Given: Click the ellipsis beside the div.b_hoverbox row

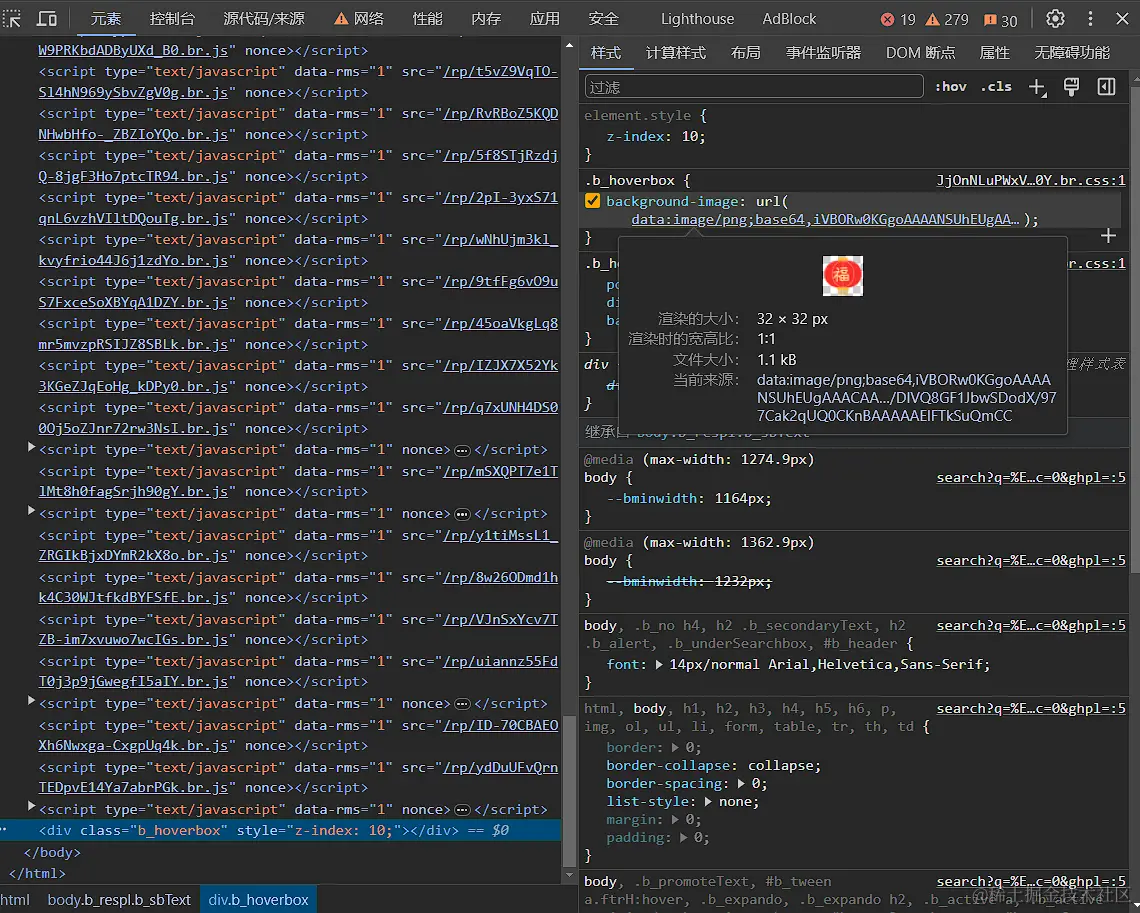Looking at the screenshot, I should coord(4,828).
